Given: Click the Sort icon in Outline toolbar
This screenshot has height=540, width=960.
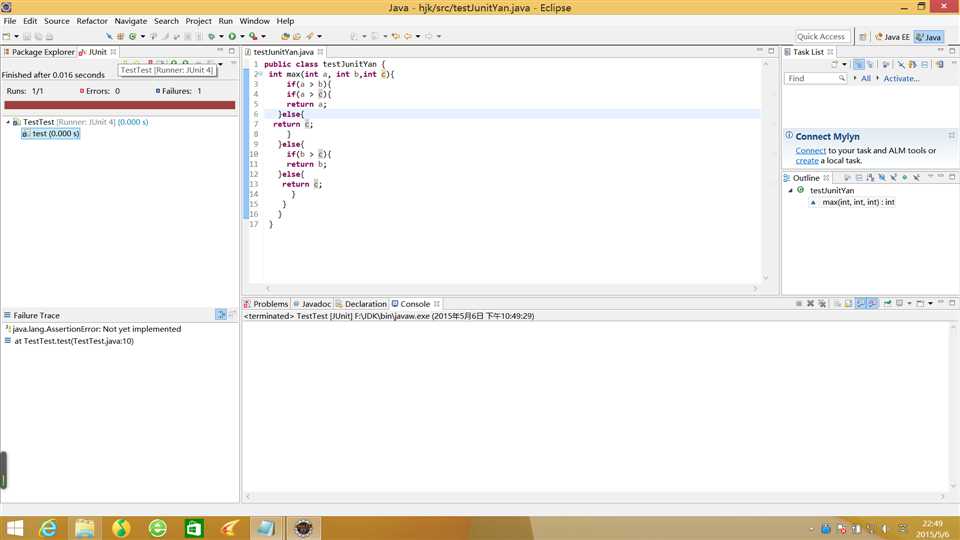Looking at the screenshot, I should [870, 178].
